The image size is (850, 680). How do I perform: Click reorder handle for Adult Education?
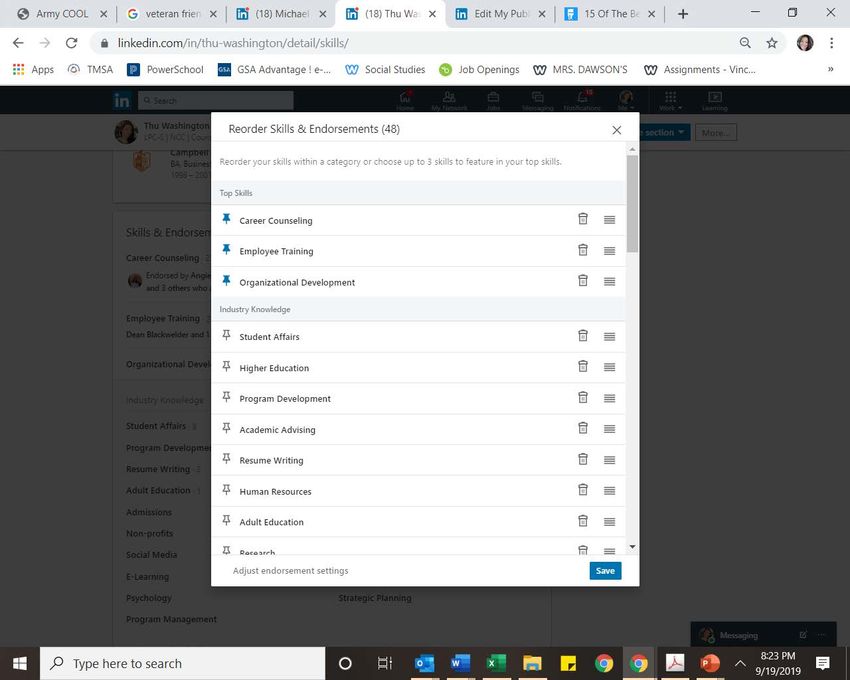[x=609, y=522]
